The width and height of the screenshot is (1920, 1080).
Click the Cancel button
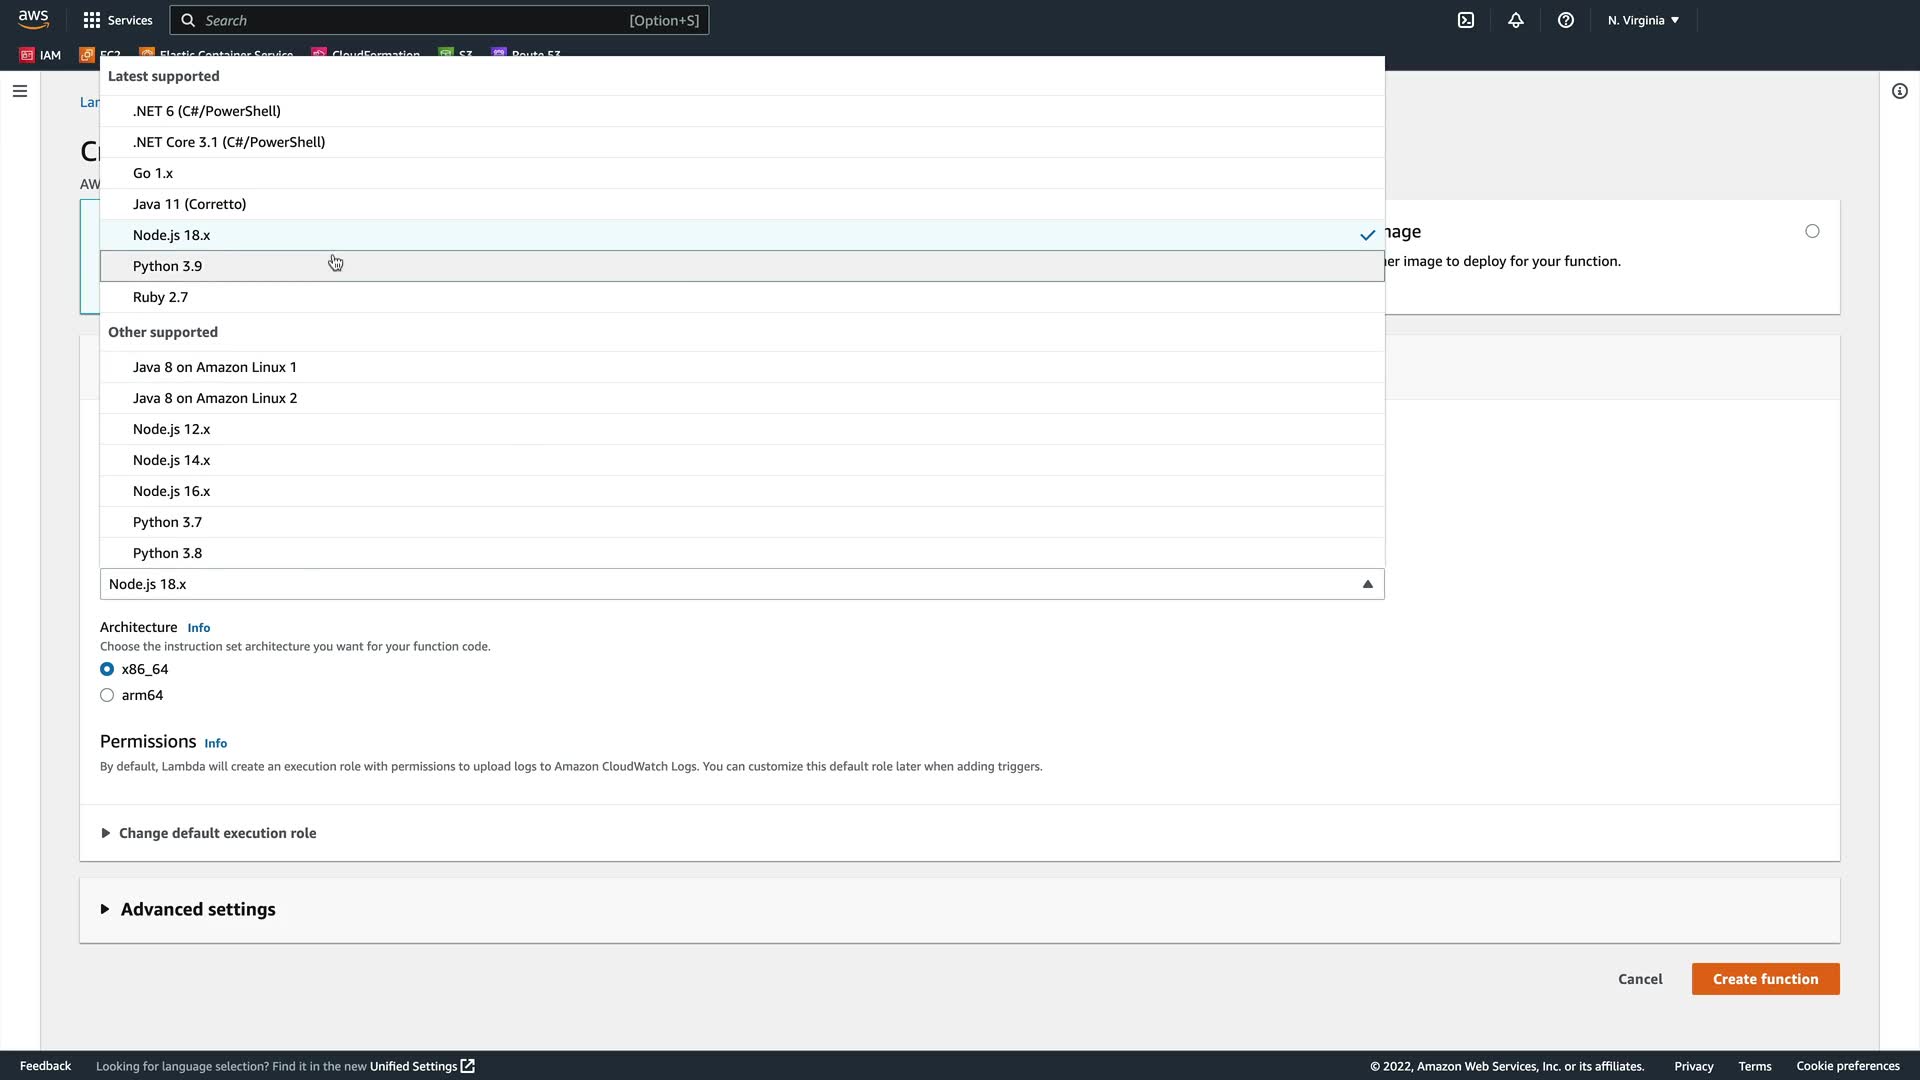pyautogui.click(x=1640, y=979)
